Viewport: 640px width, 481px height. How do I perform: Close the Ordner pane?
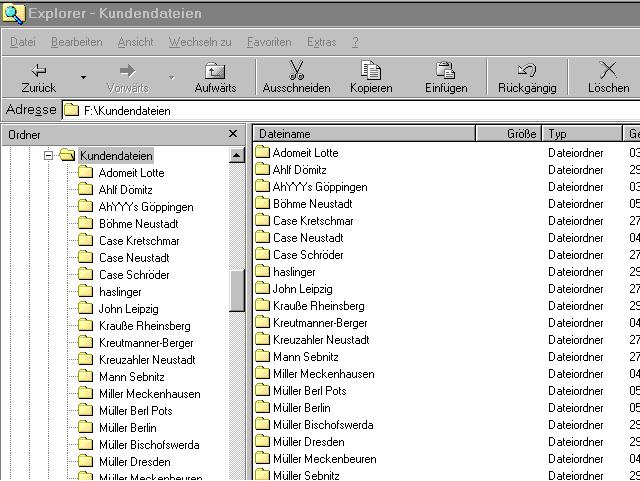click(233, 134)
